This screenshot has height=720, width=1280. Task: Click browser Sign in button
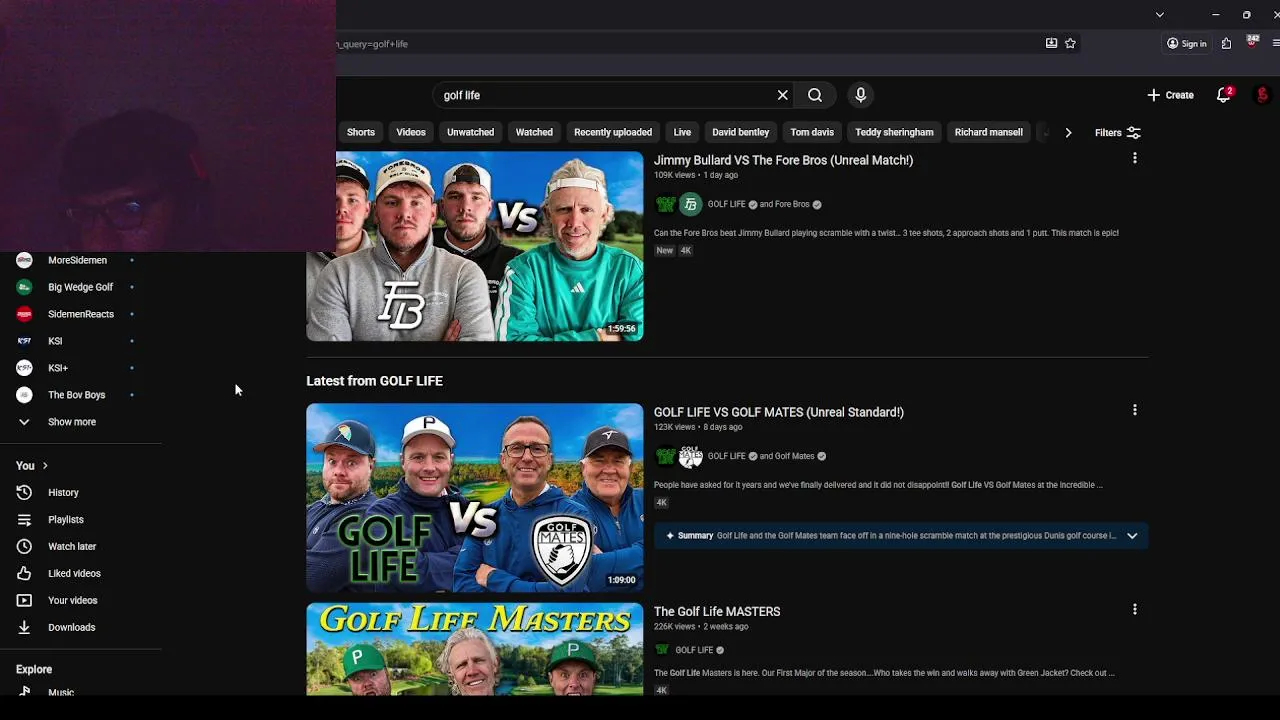(x=1187, y=43)
